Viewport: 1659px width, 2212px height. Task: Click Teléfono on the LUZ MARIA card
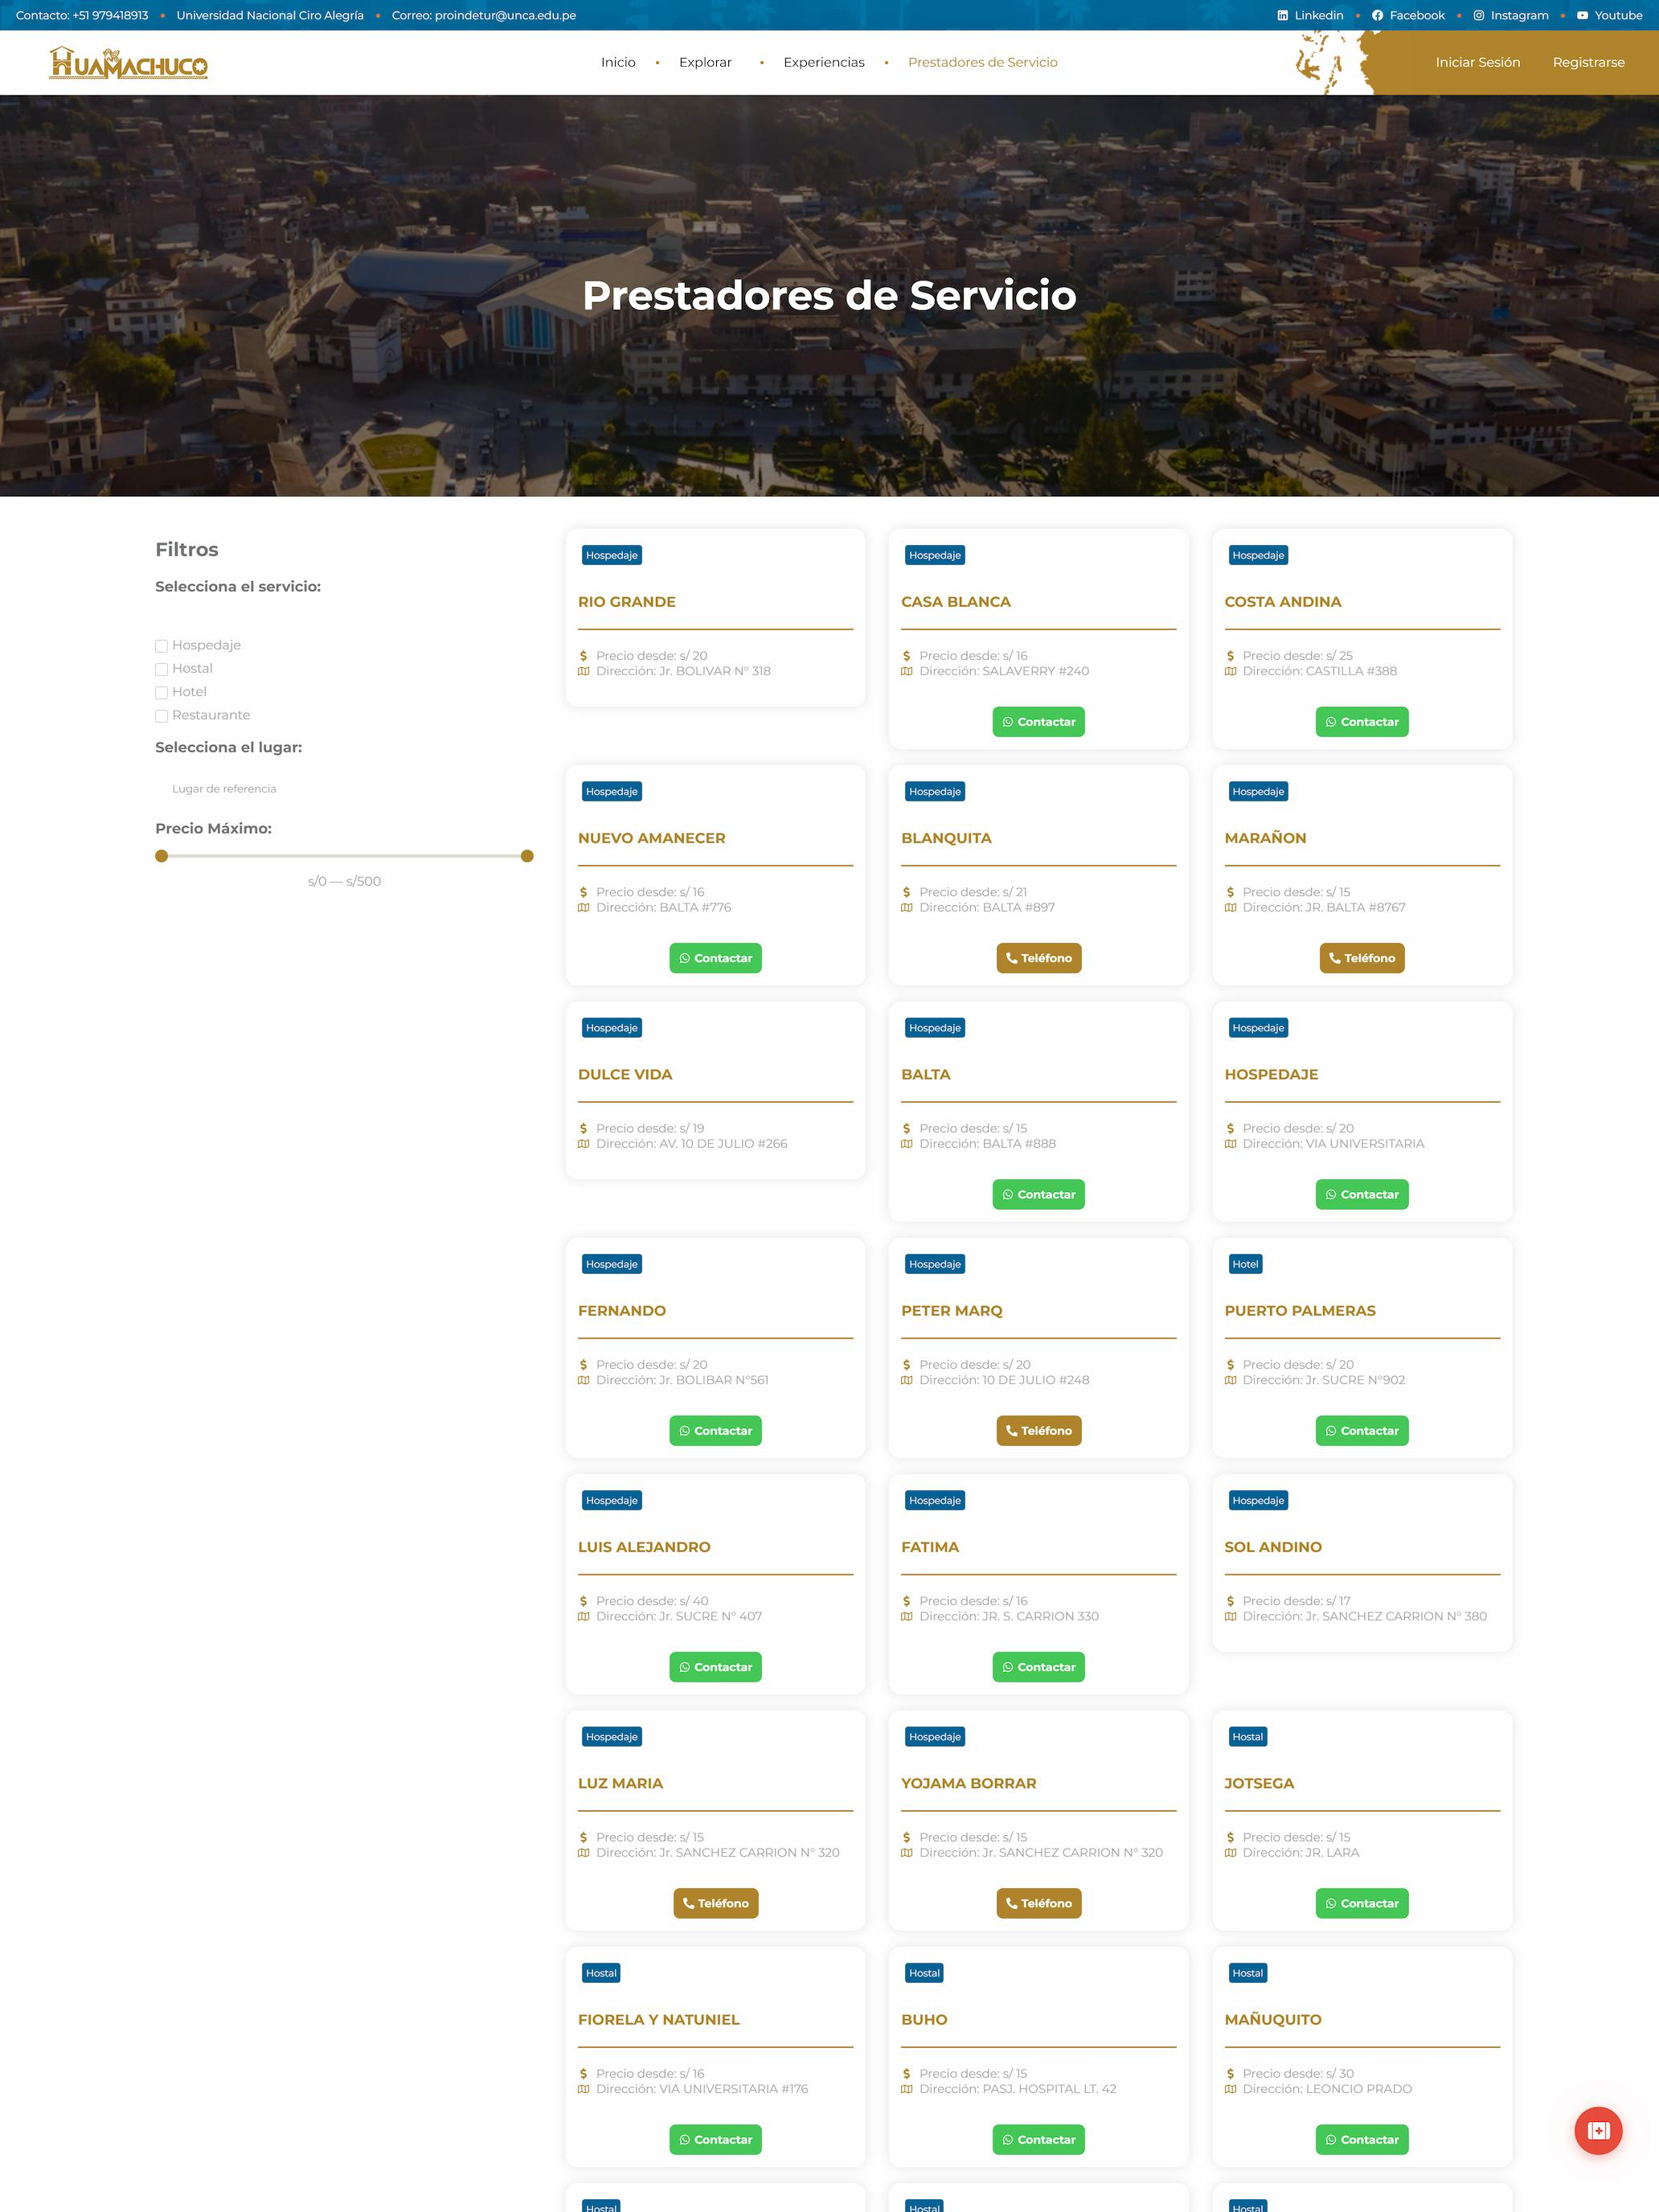pos(715,1903)
